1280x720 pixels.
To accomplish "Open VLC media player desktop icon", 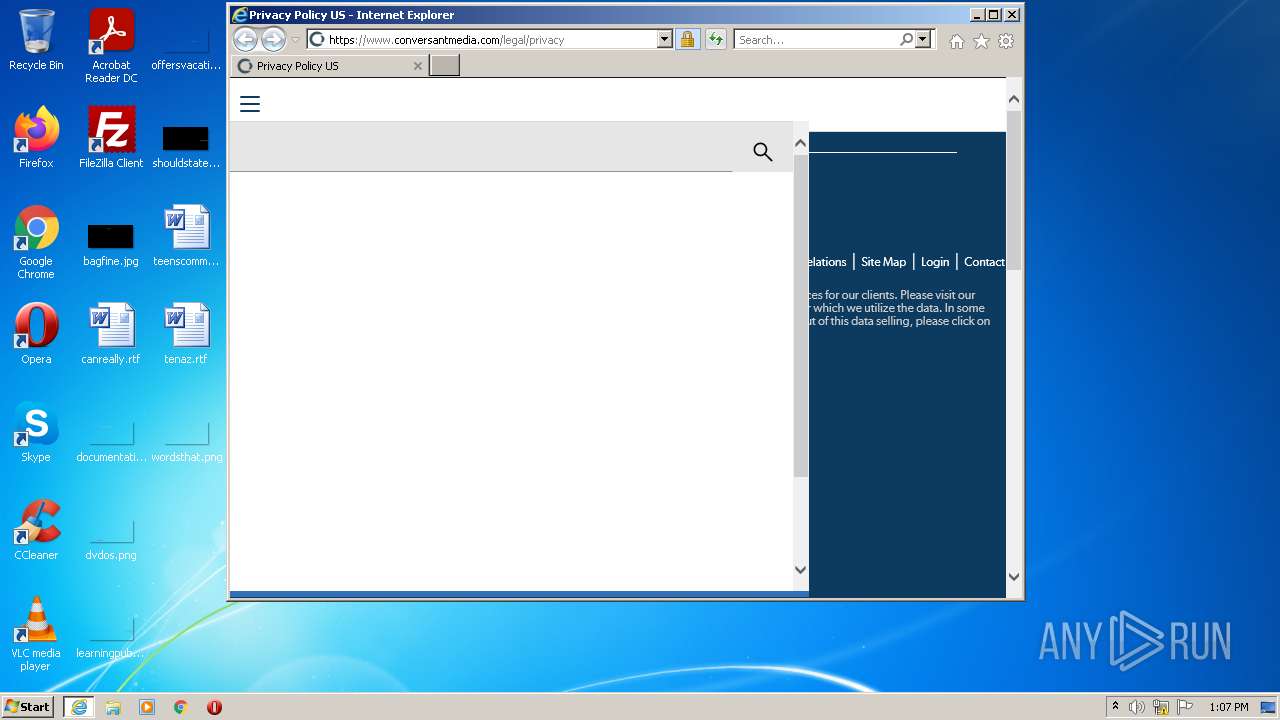I will 36,634.
